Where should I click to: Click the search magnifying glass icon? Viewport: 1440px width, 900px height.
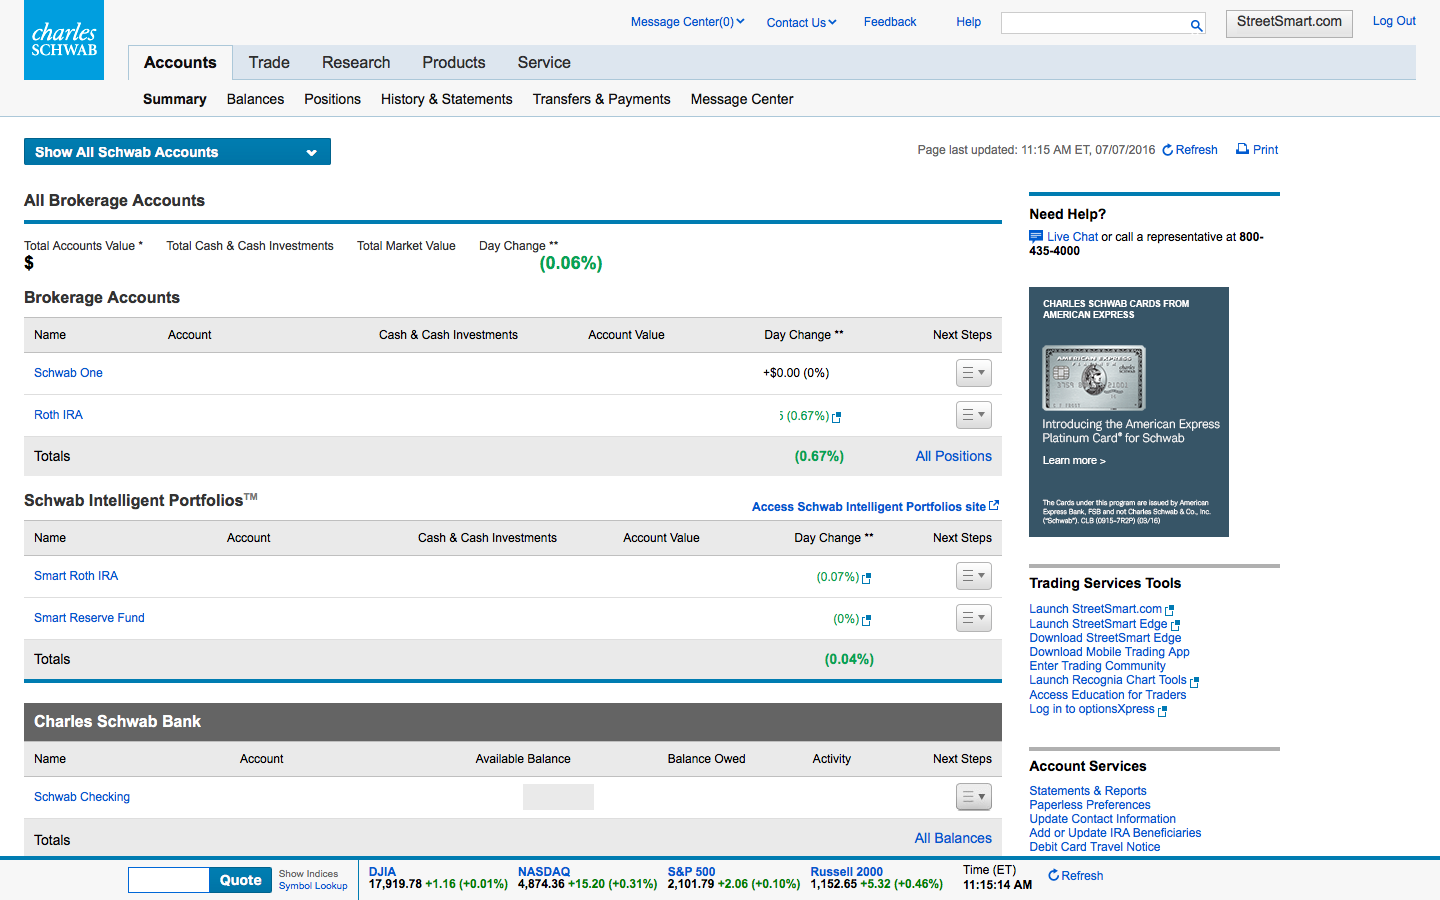pos(1196,24)
